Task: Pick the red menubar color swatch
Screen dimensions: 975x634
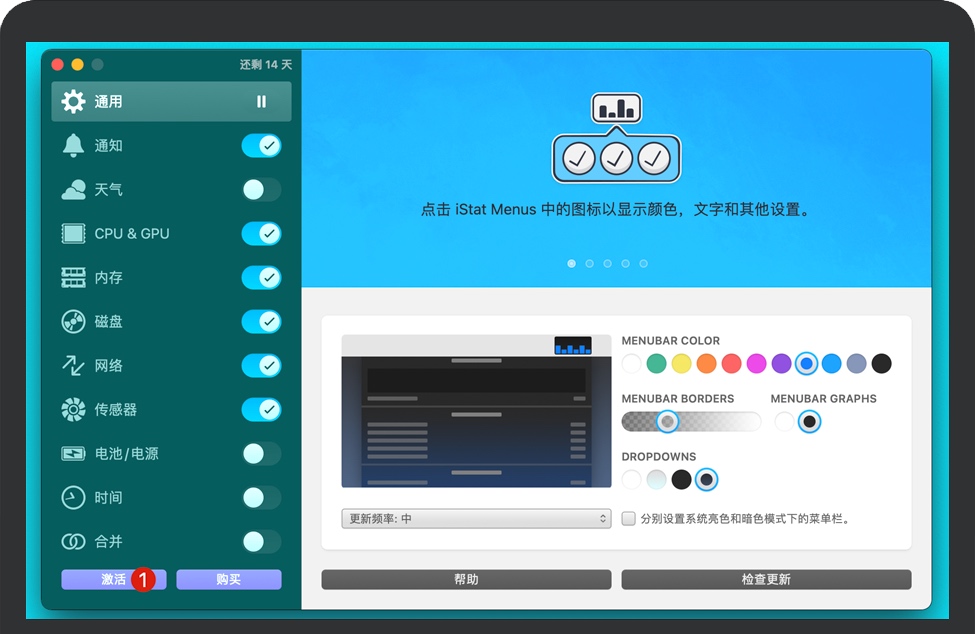Action: (x=731, y=364)
